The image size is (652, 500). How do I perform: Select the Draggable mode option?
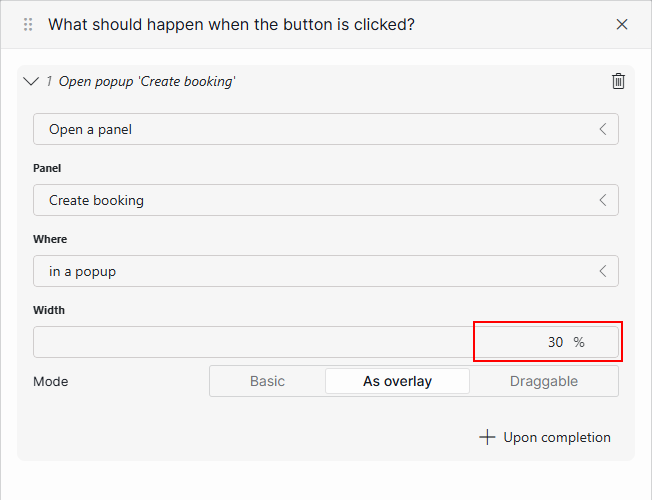tap(544, 381)
